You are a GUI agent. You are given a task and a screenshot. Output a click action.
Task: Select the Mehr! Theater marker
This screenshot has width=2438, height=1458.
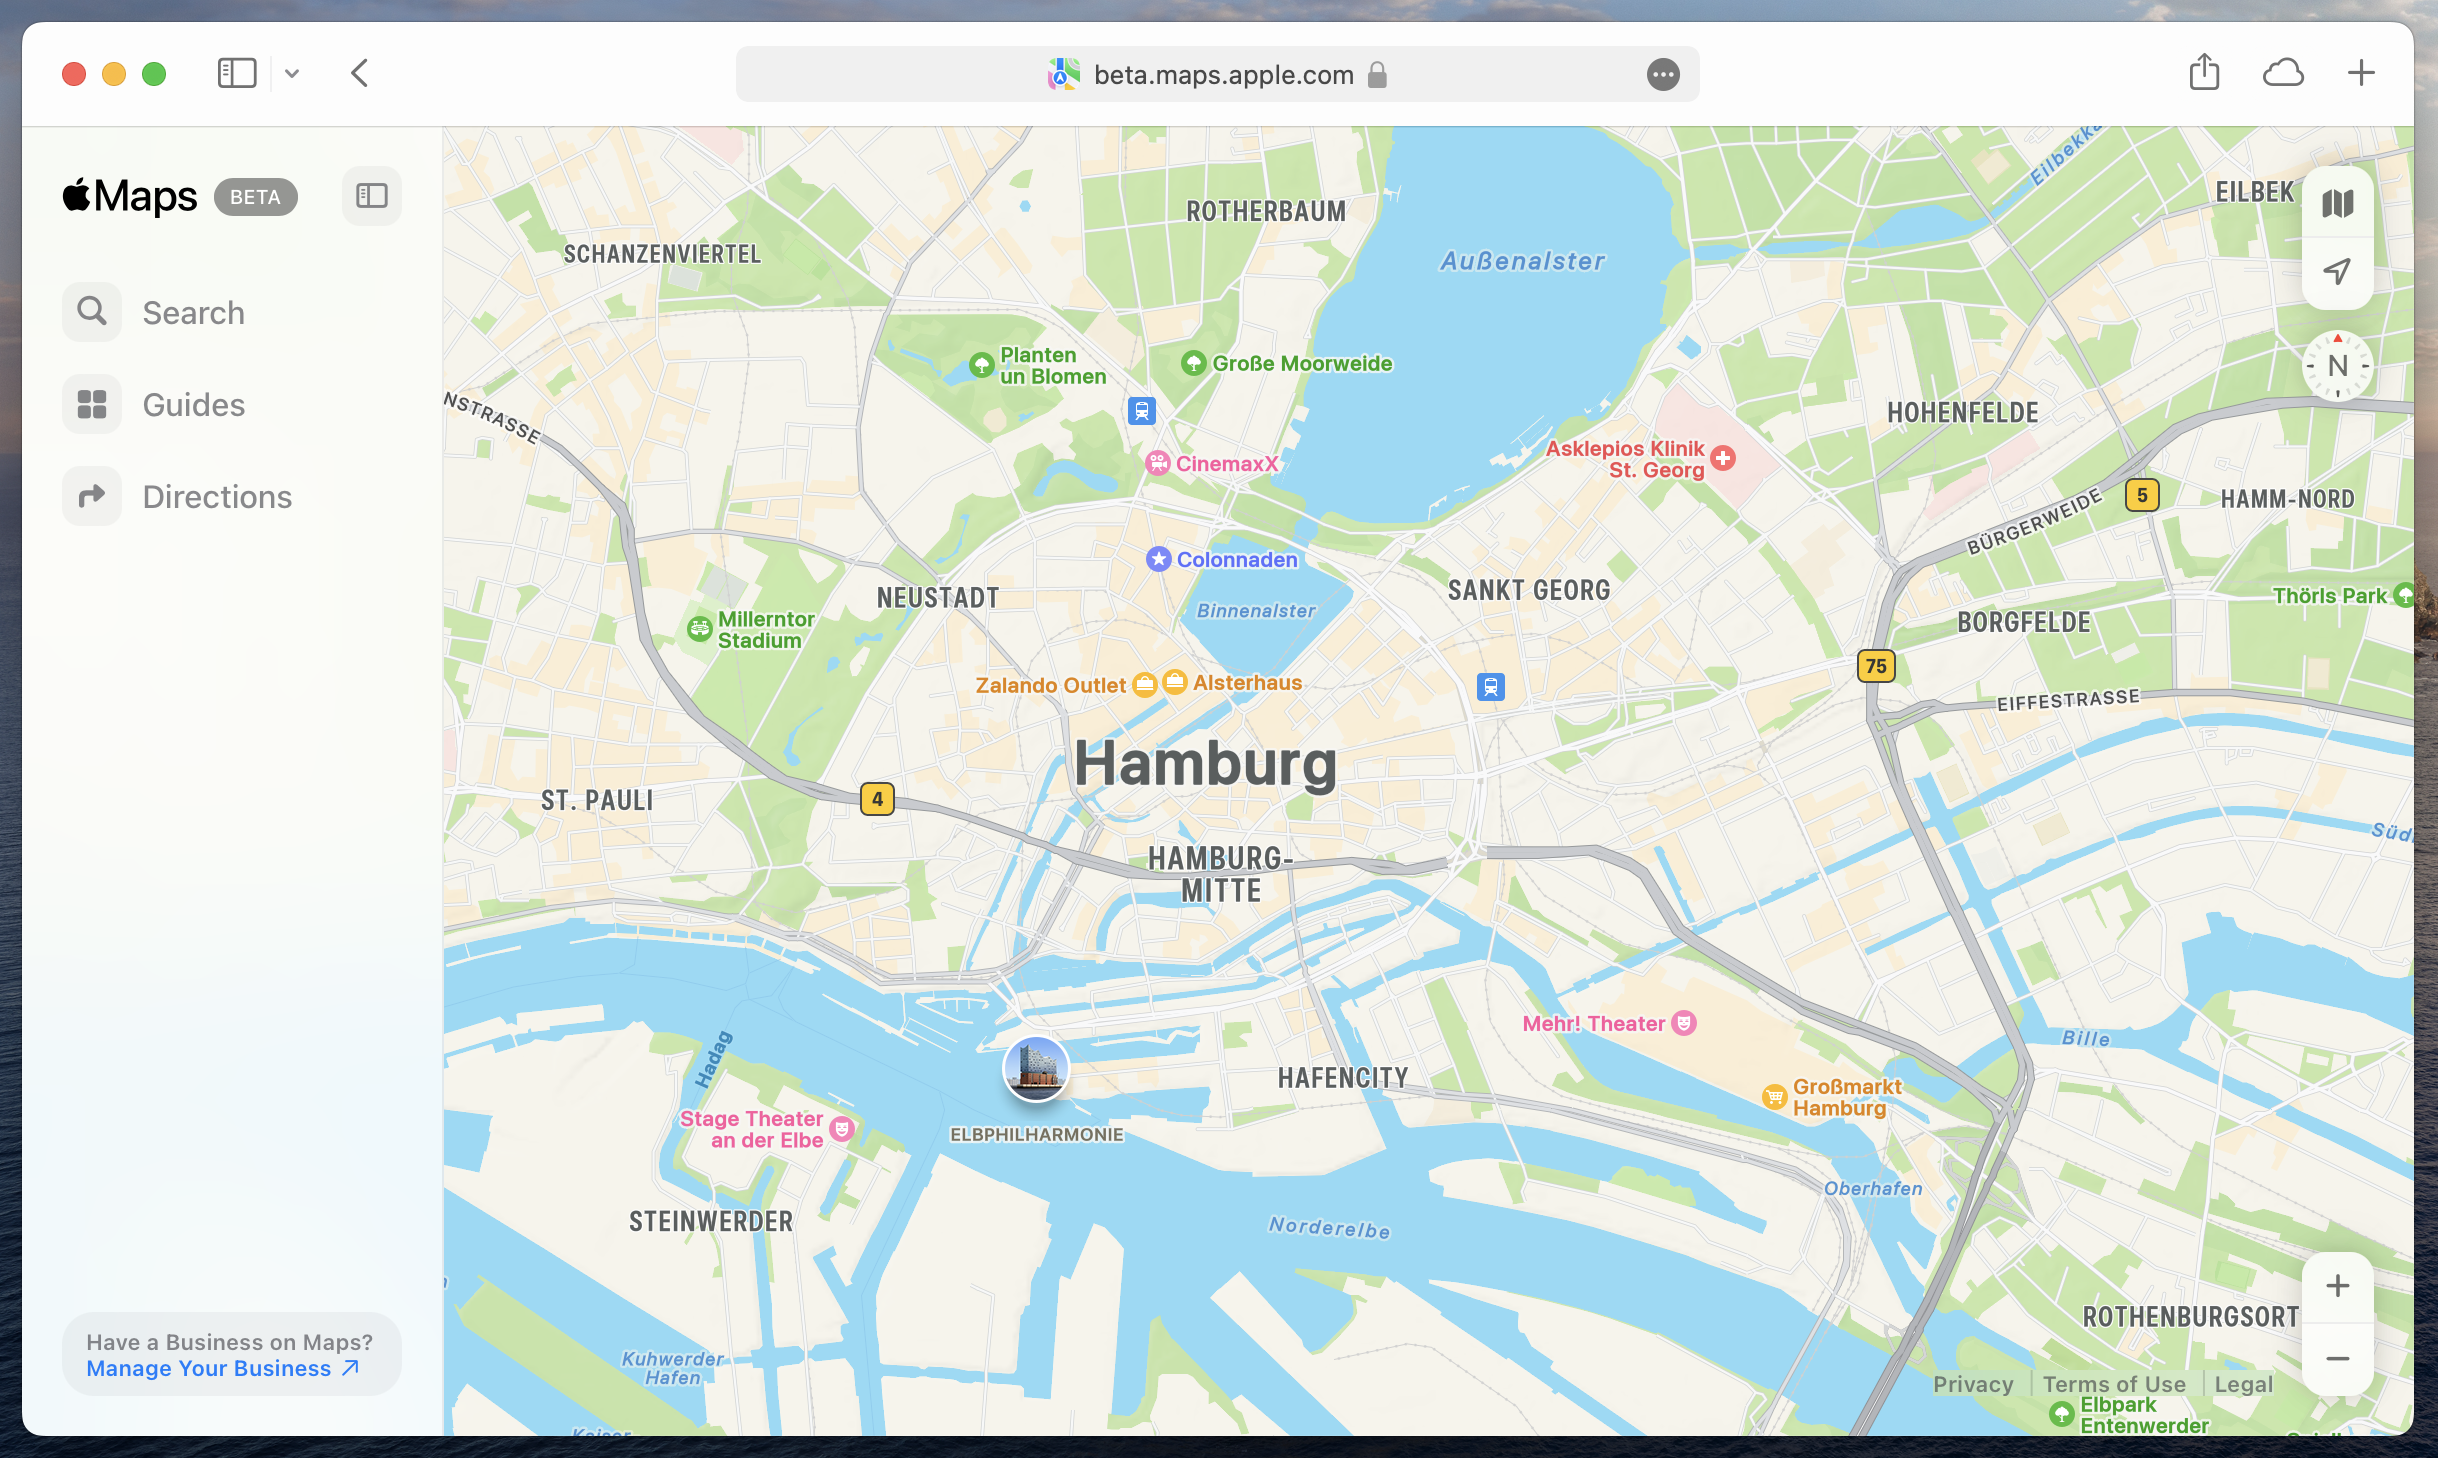click(x=1685, y=1023)
